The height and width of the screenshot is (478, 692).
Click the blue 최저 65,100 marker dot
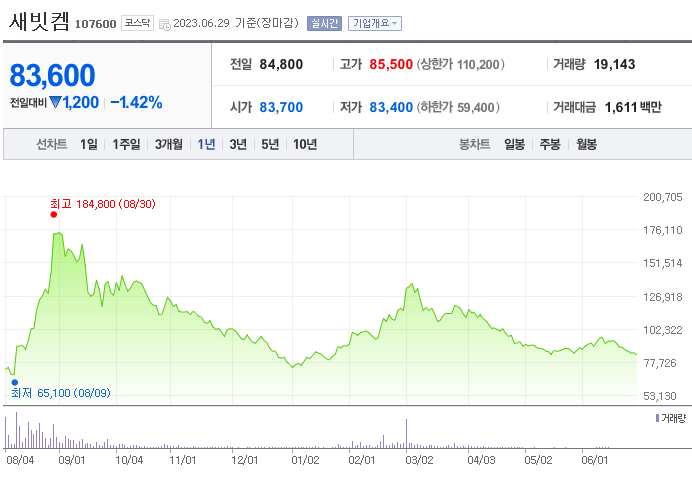15,382
